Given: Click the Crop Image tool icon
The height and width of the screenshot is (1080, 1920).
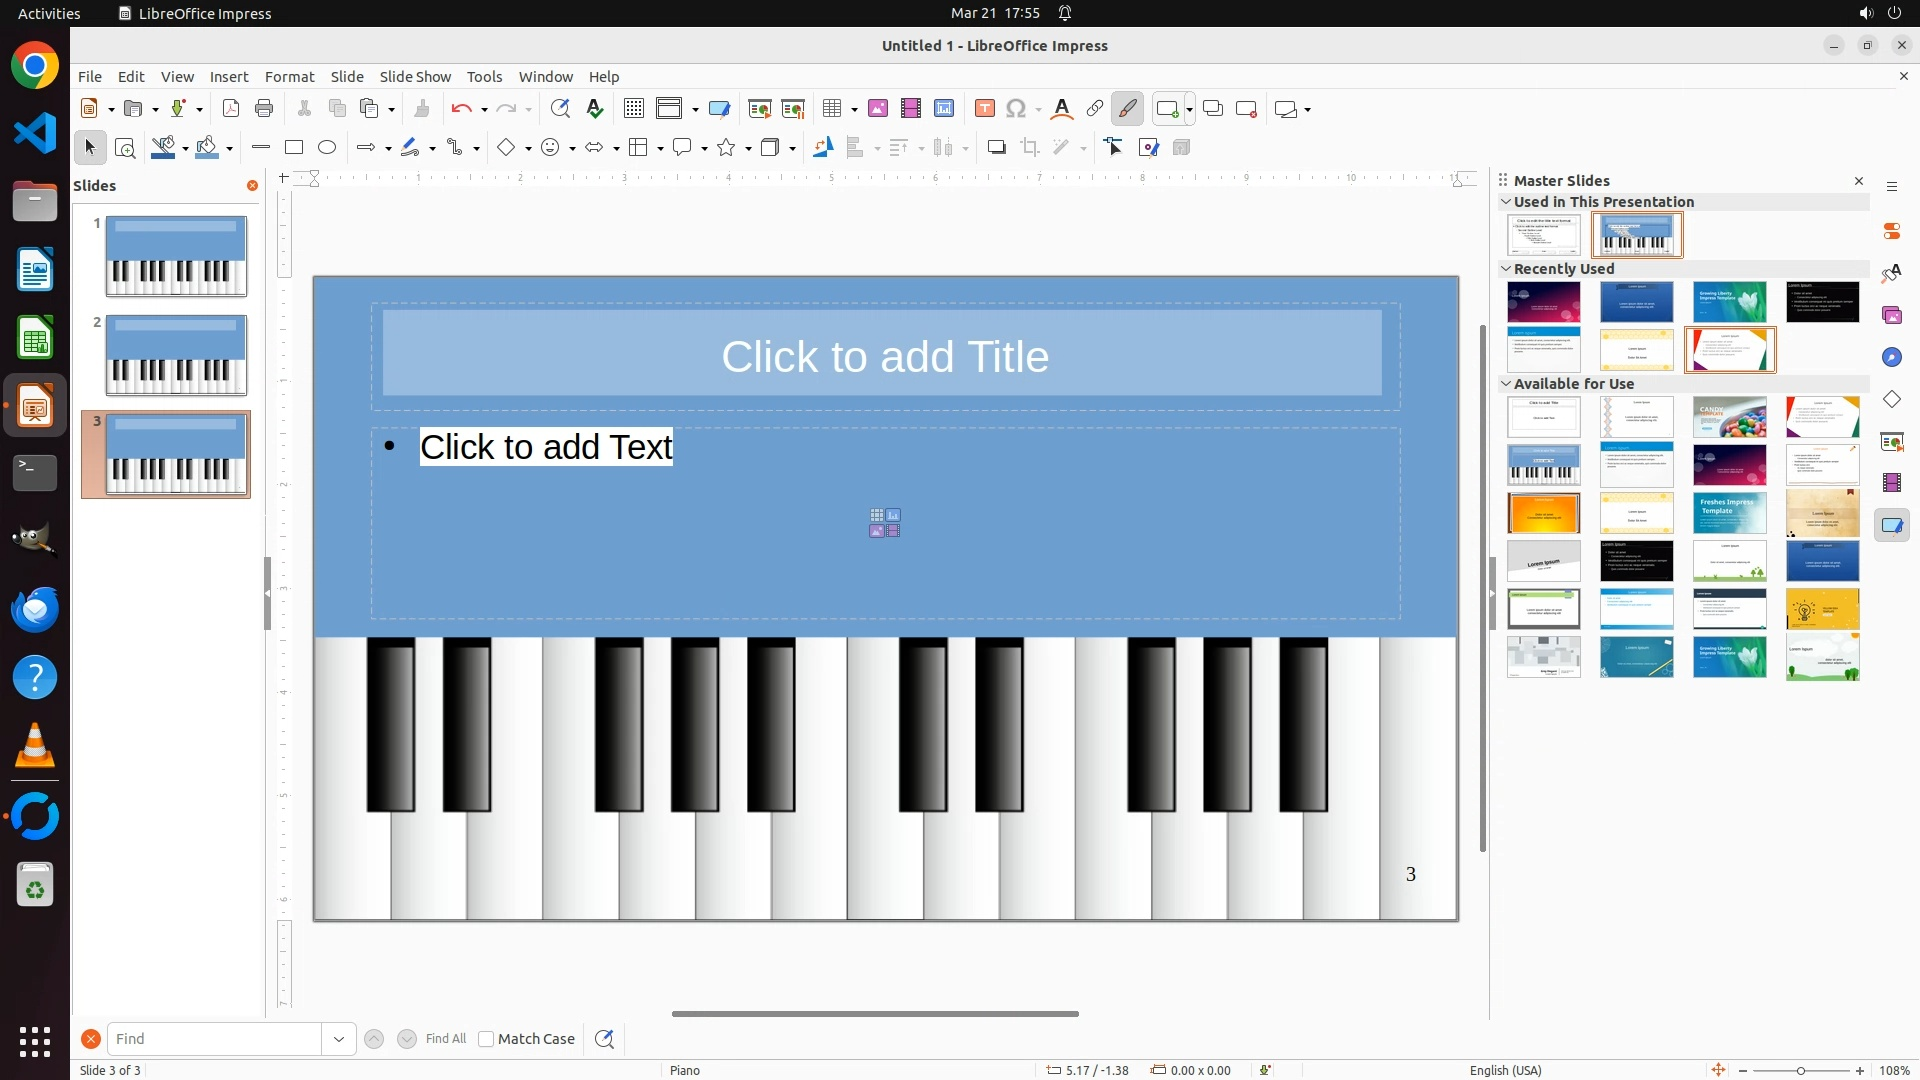Looking at the screenshot, I should coord(1030,148).
